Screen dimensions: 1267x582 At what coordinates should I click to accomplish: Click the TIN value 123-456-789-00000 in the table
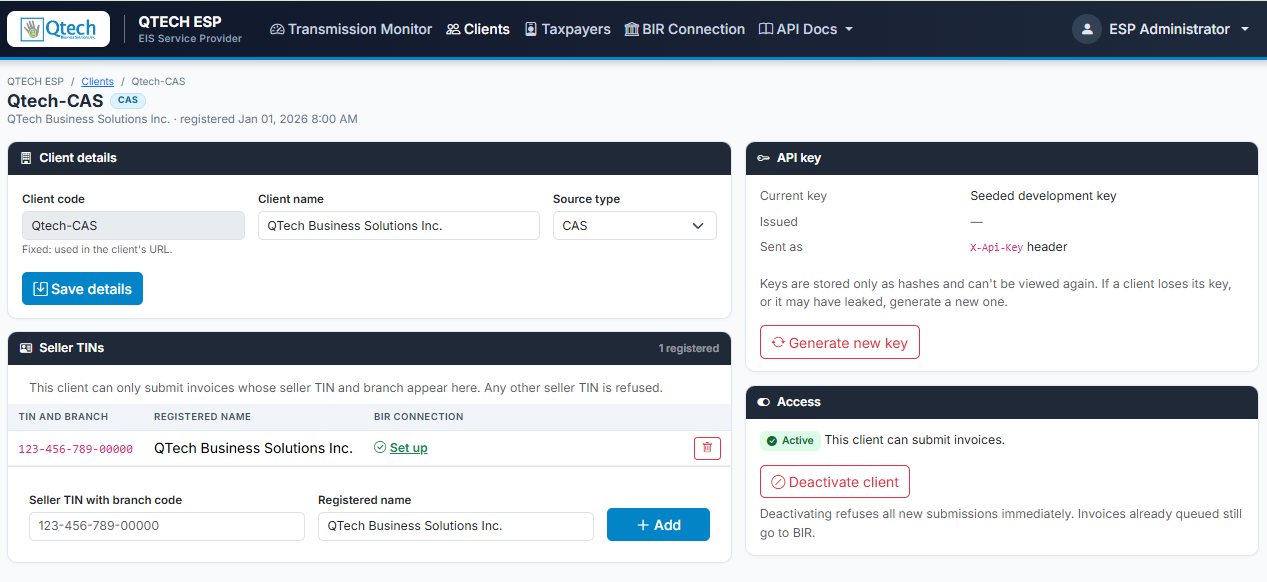[x=76, y=449]
